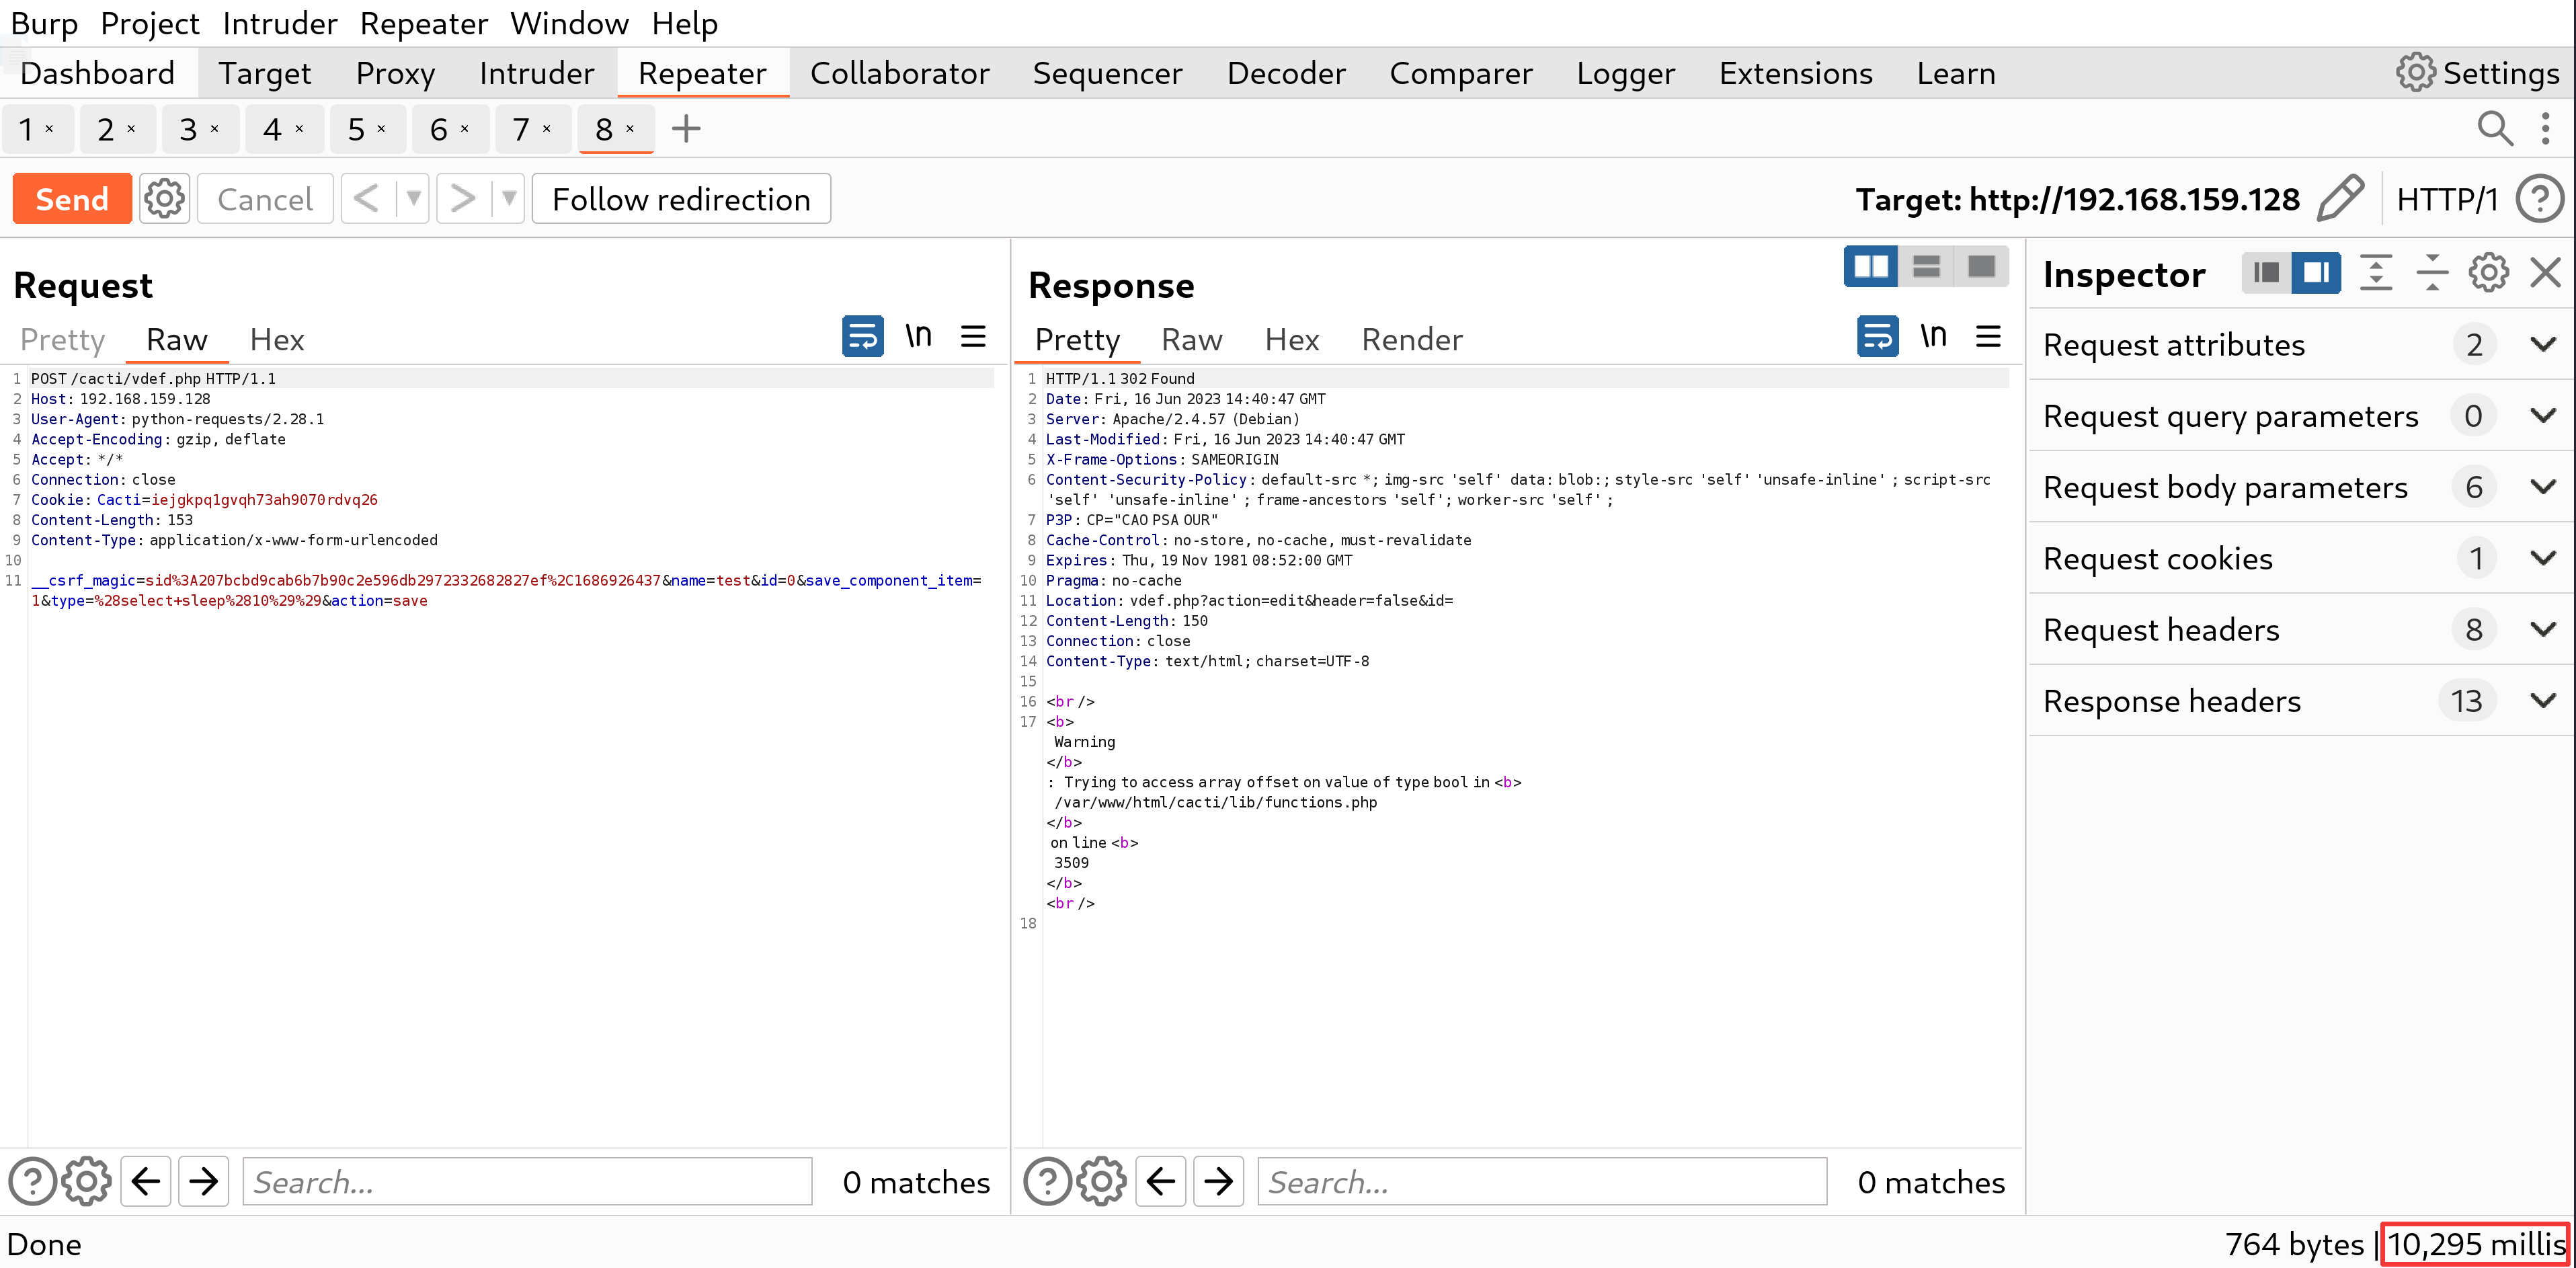
Task: Open the Inspector settings gear
Action: (x=2488, y=273)
